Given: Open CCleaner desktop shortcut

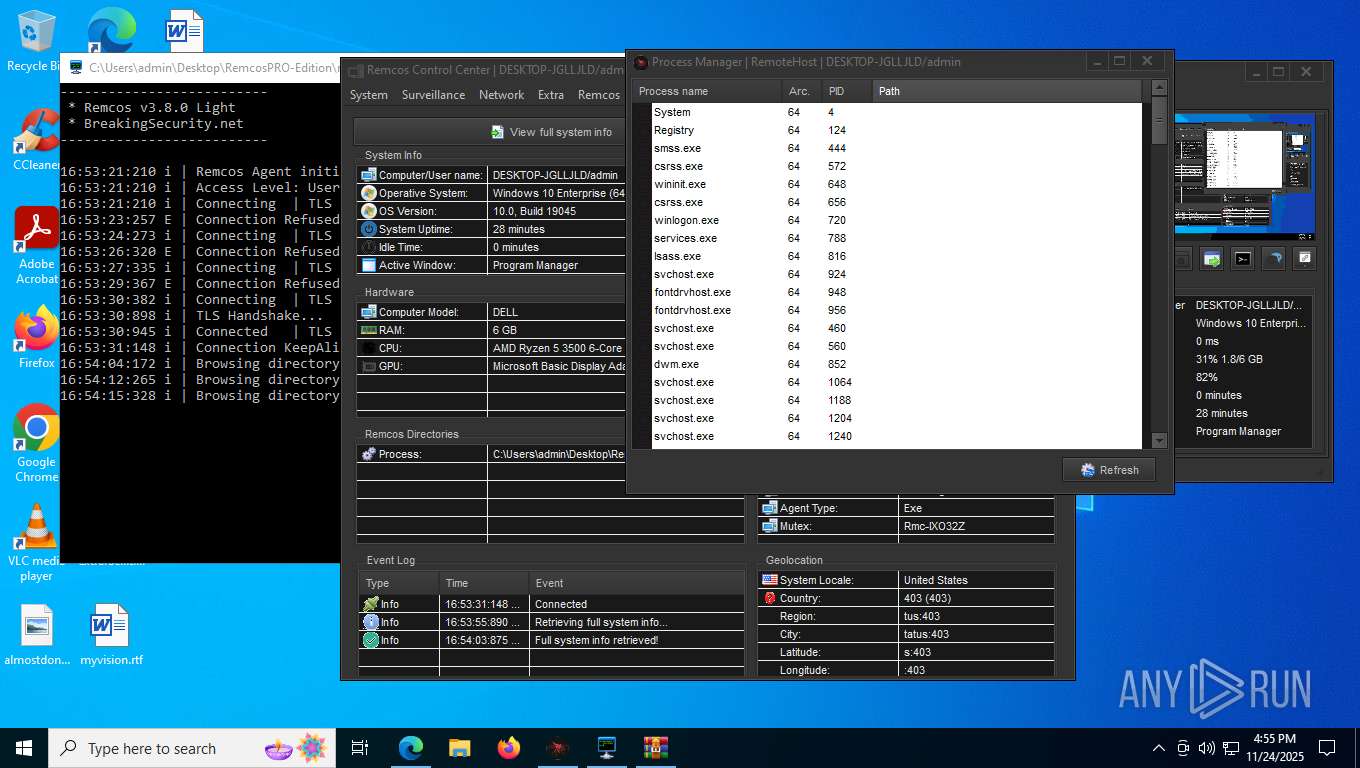Looking at the screenshot, I should [36, 140].
